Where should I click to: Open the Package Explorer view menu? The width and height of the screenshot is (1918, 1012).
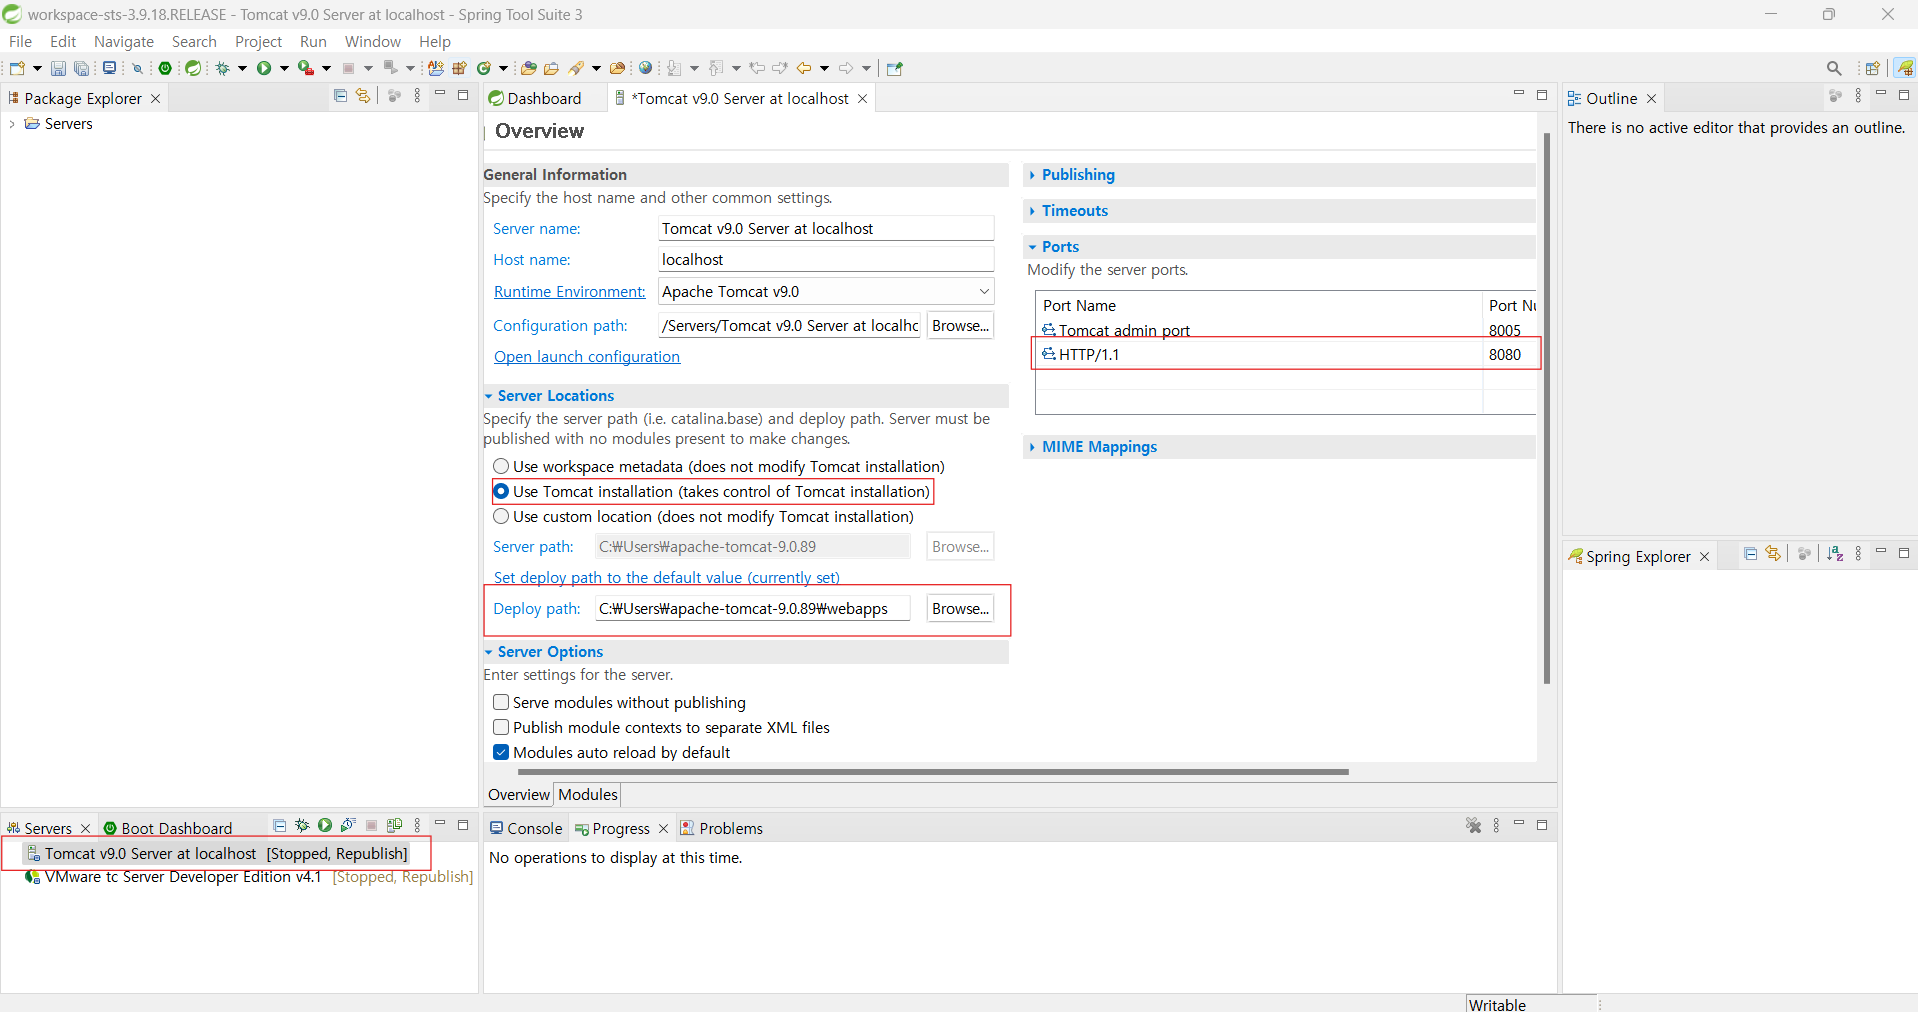tap(417, 96)
